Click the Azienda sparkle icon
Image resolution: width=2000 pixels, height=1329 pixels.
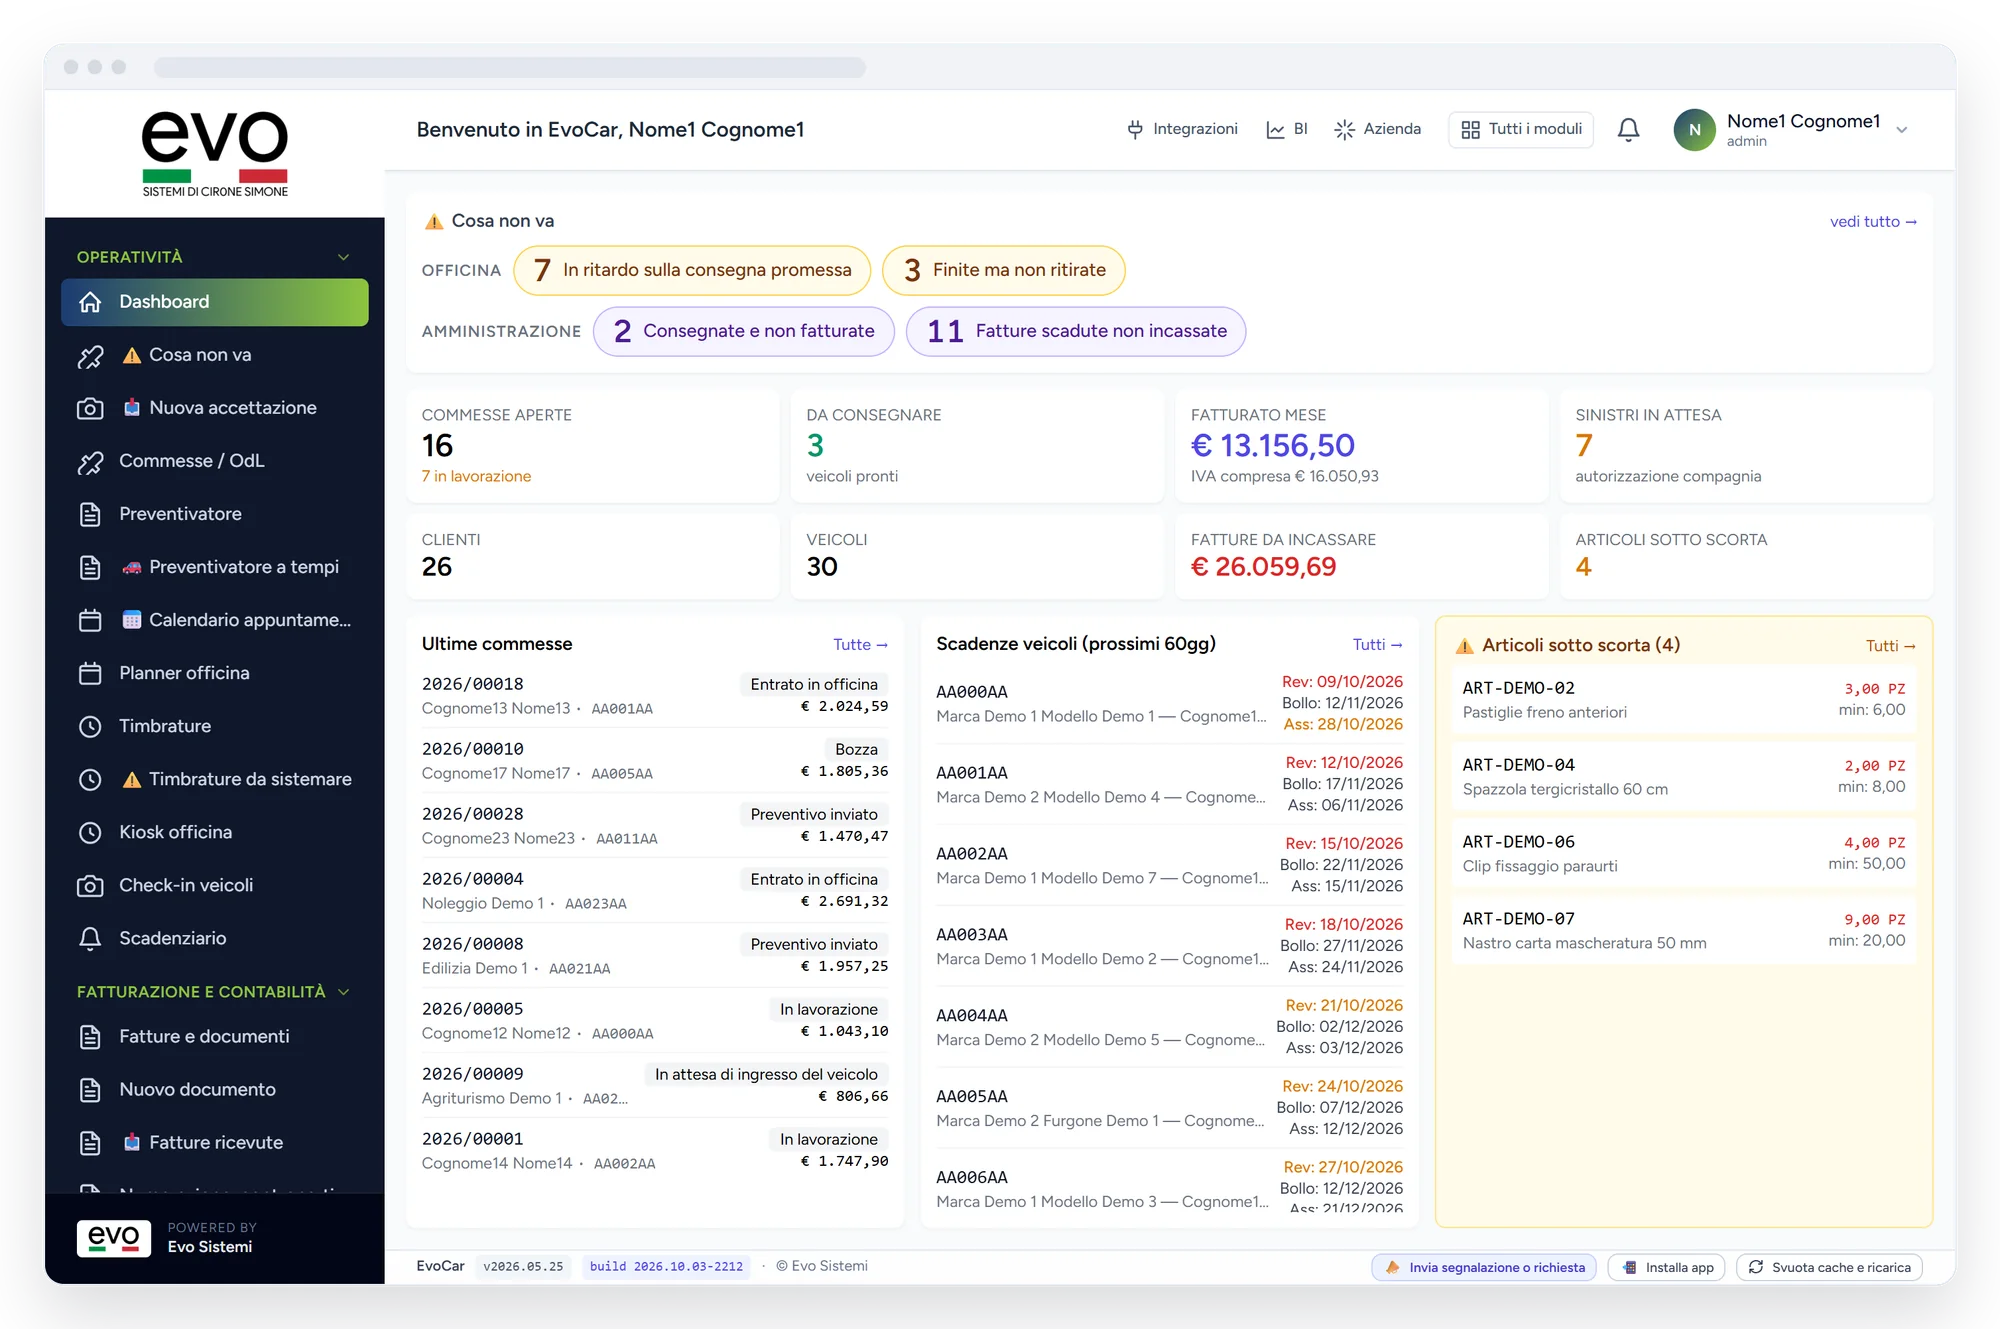coord(1344,129)
